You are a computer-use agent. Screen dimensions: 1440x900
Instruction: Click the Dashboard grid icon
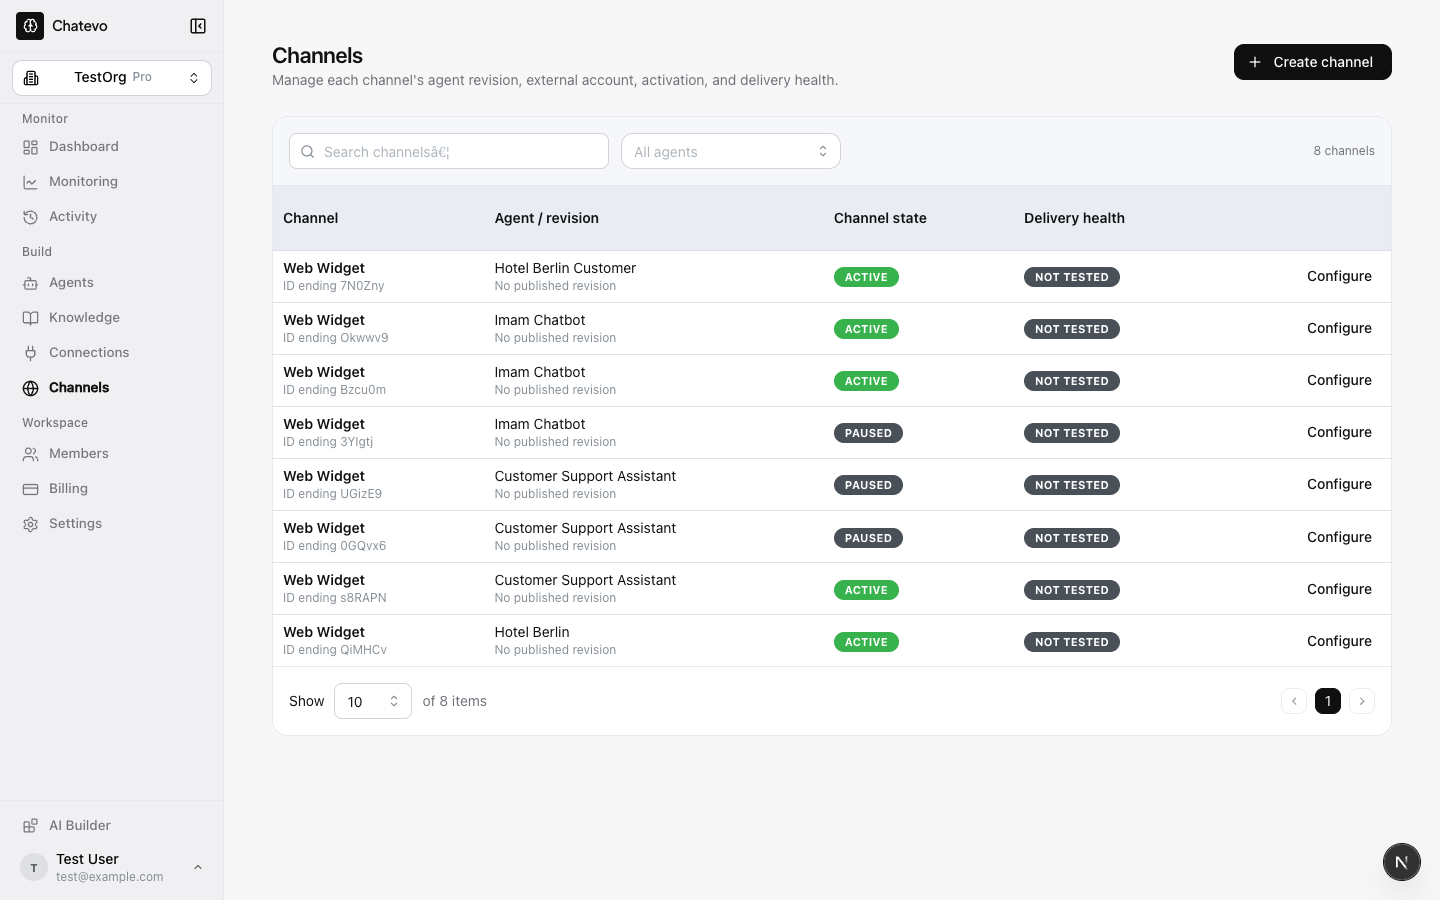(x=31, y=147)
